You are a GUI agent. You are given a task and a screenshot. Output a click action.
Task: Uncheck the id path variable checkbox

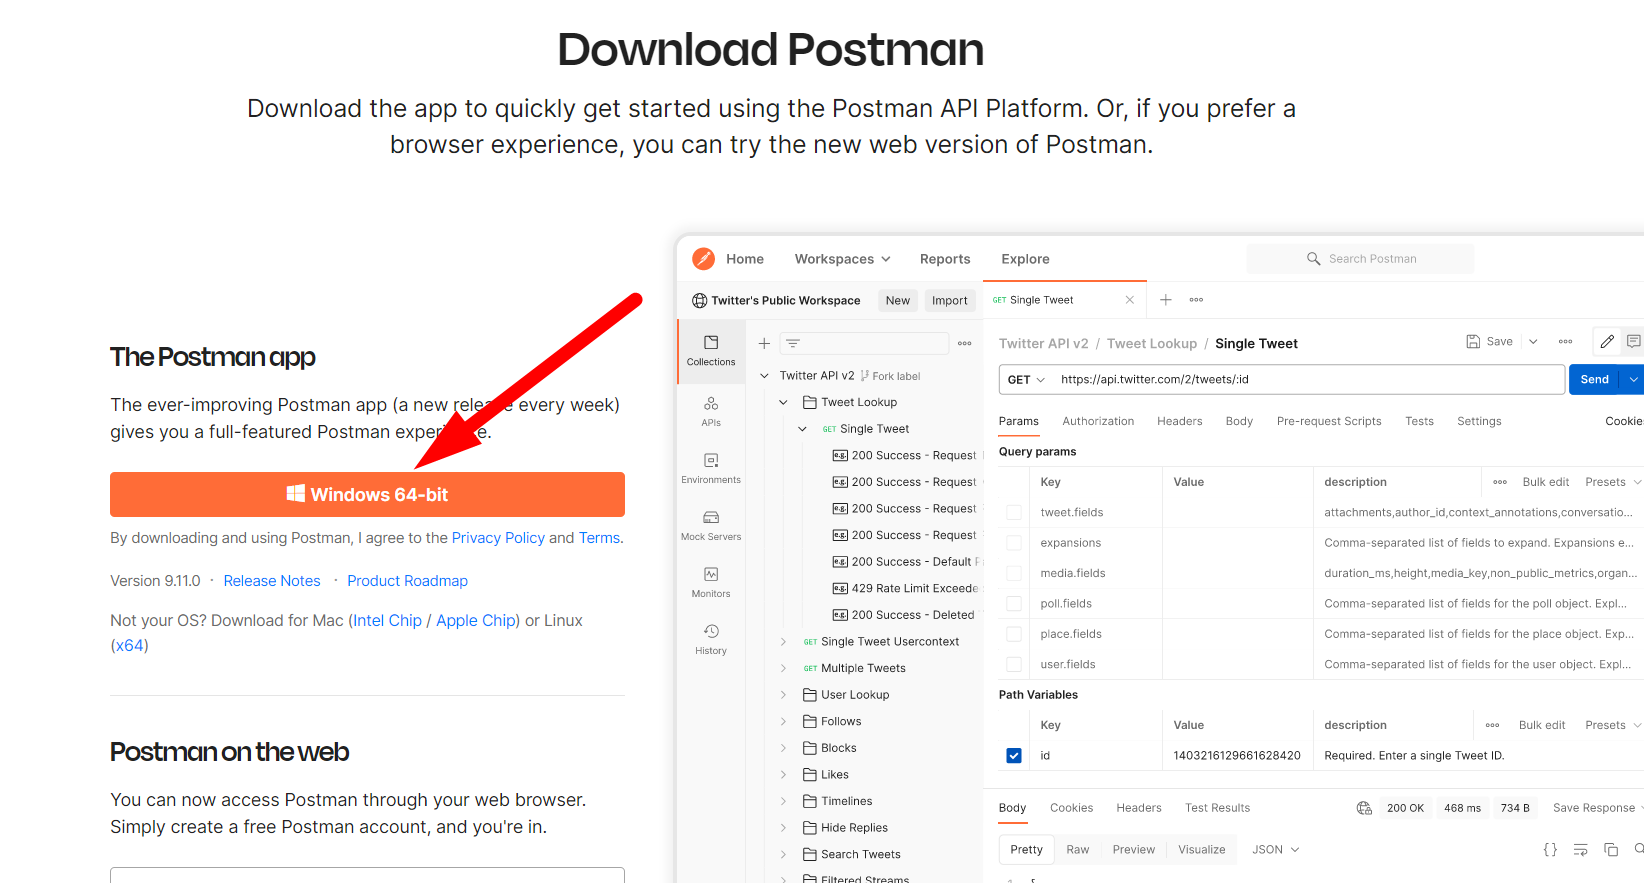click(x=1014, y=756)
